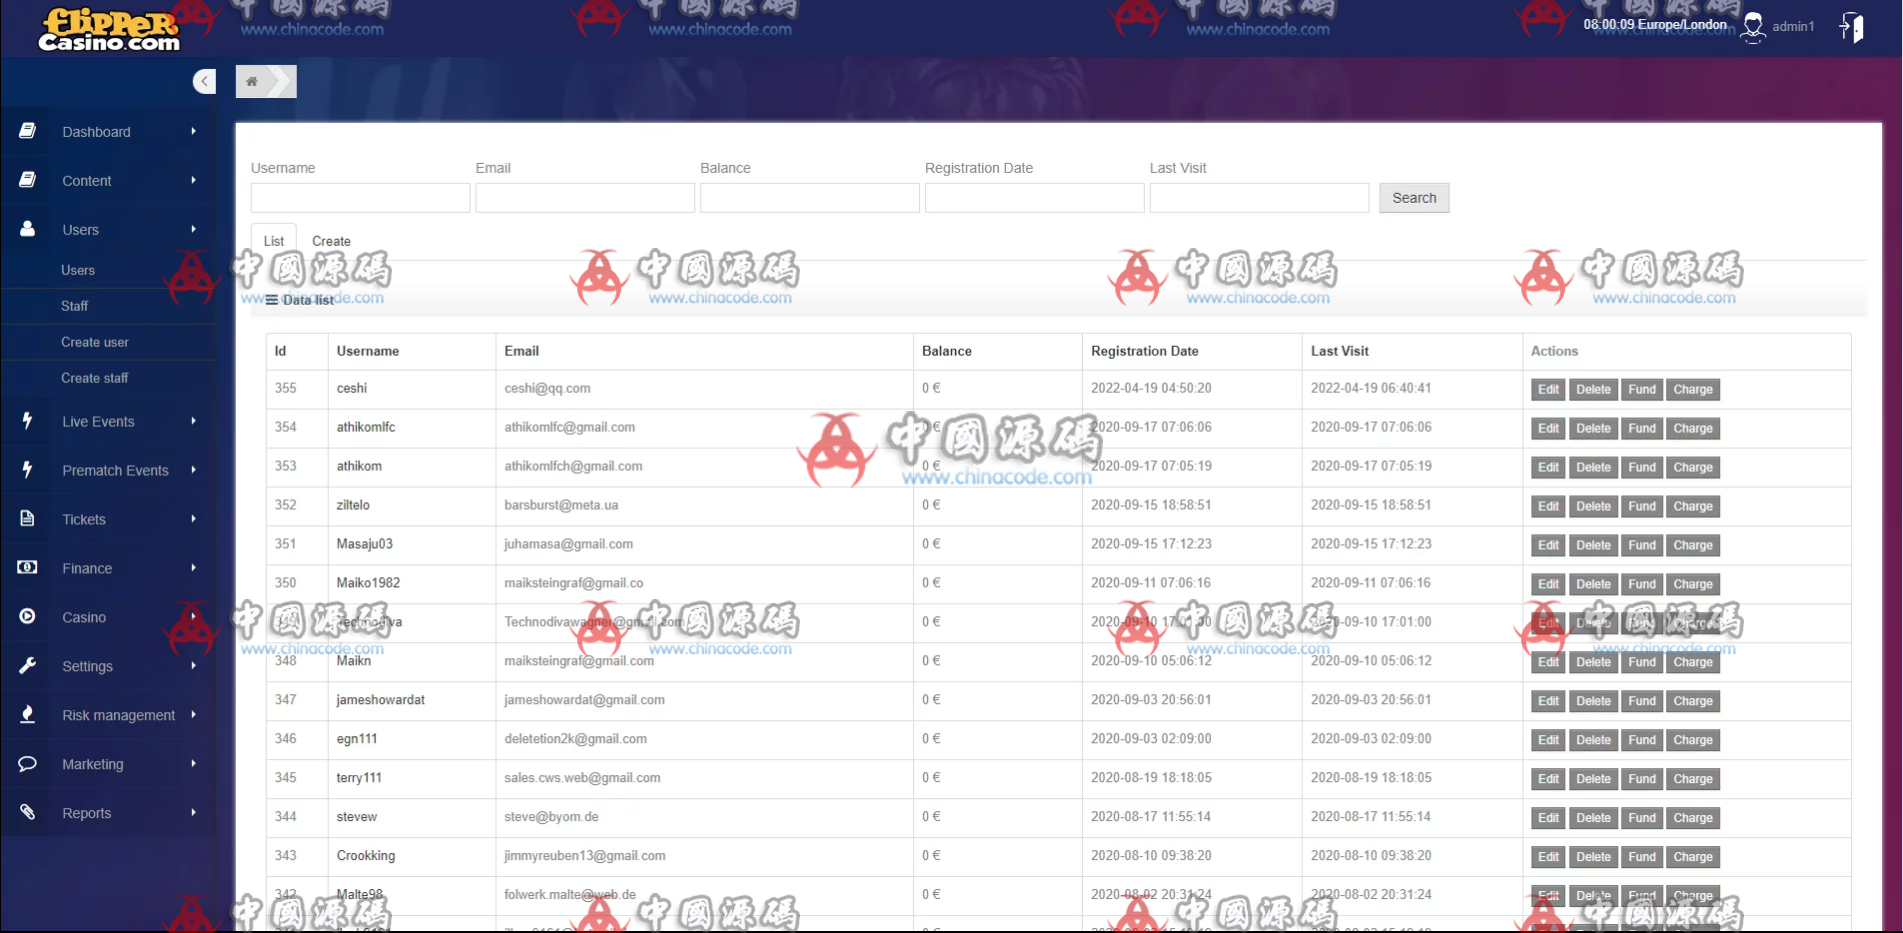Click the Last Visit filter field
Screen dimensions: 1903x933
click(x=1260, y=198)
